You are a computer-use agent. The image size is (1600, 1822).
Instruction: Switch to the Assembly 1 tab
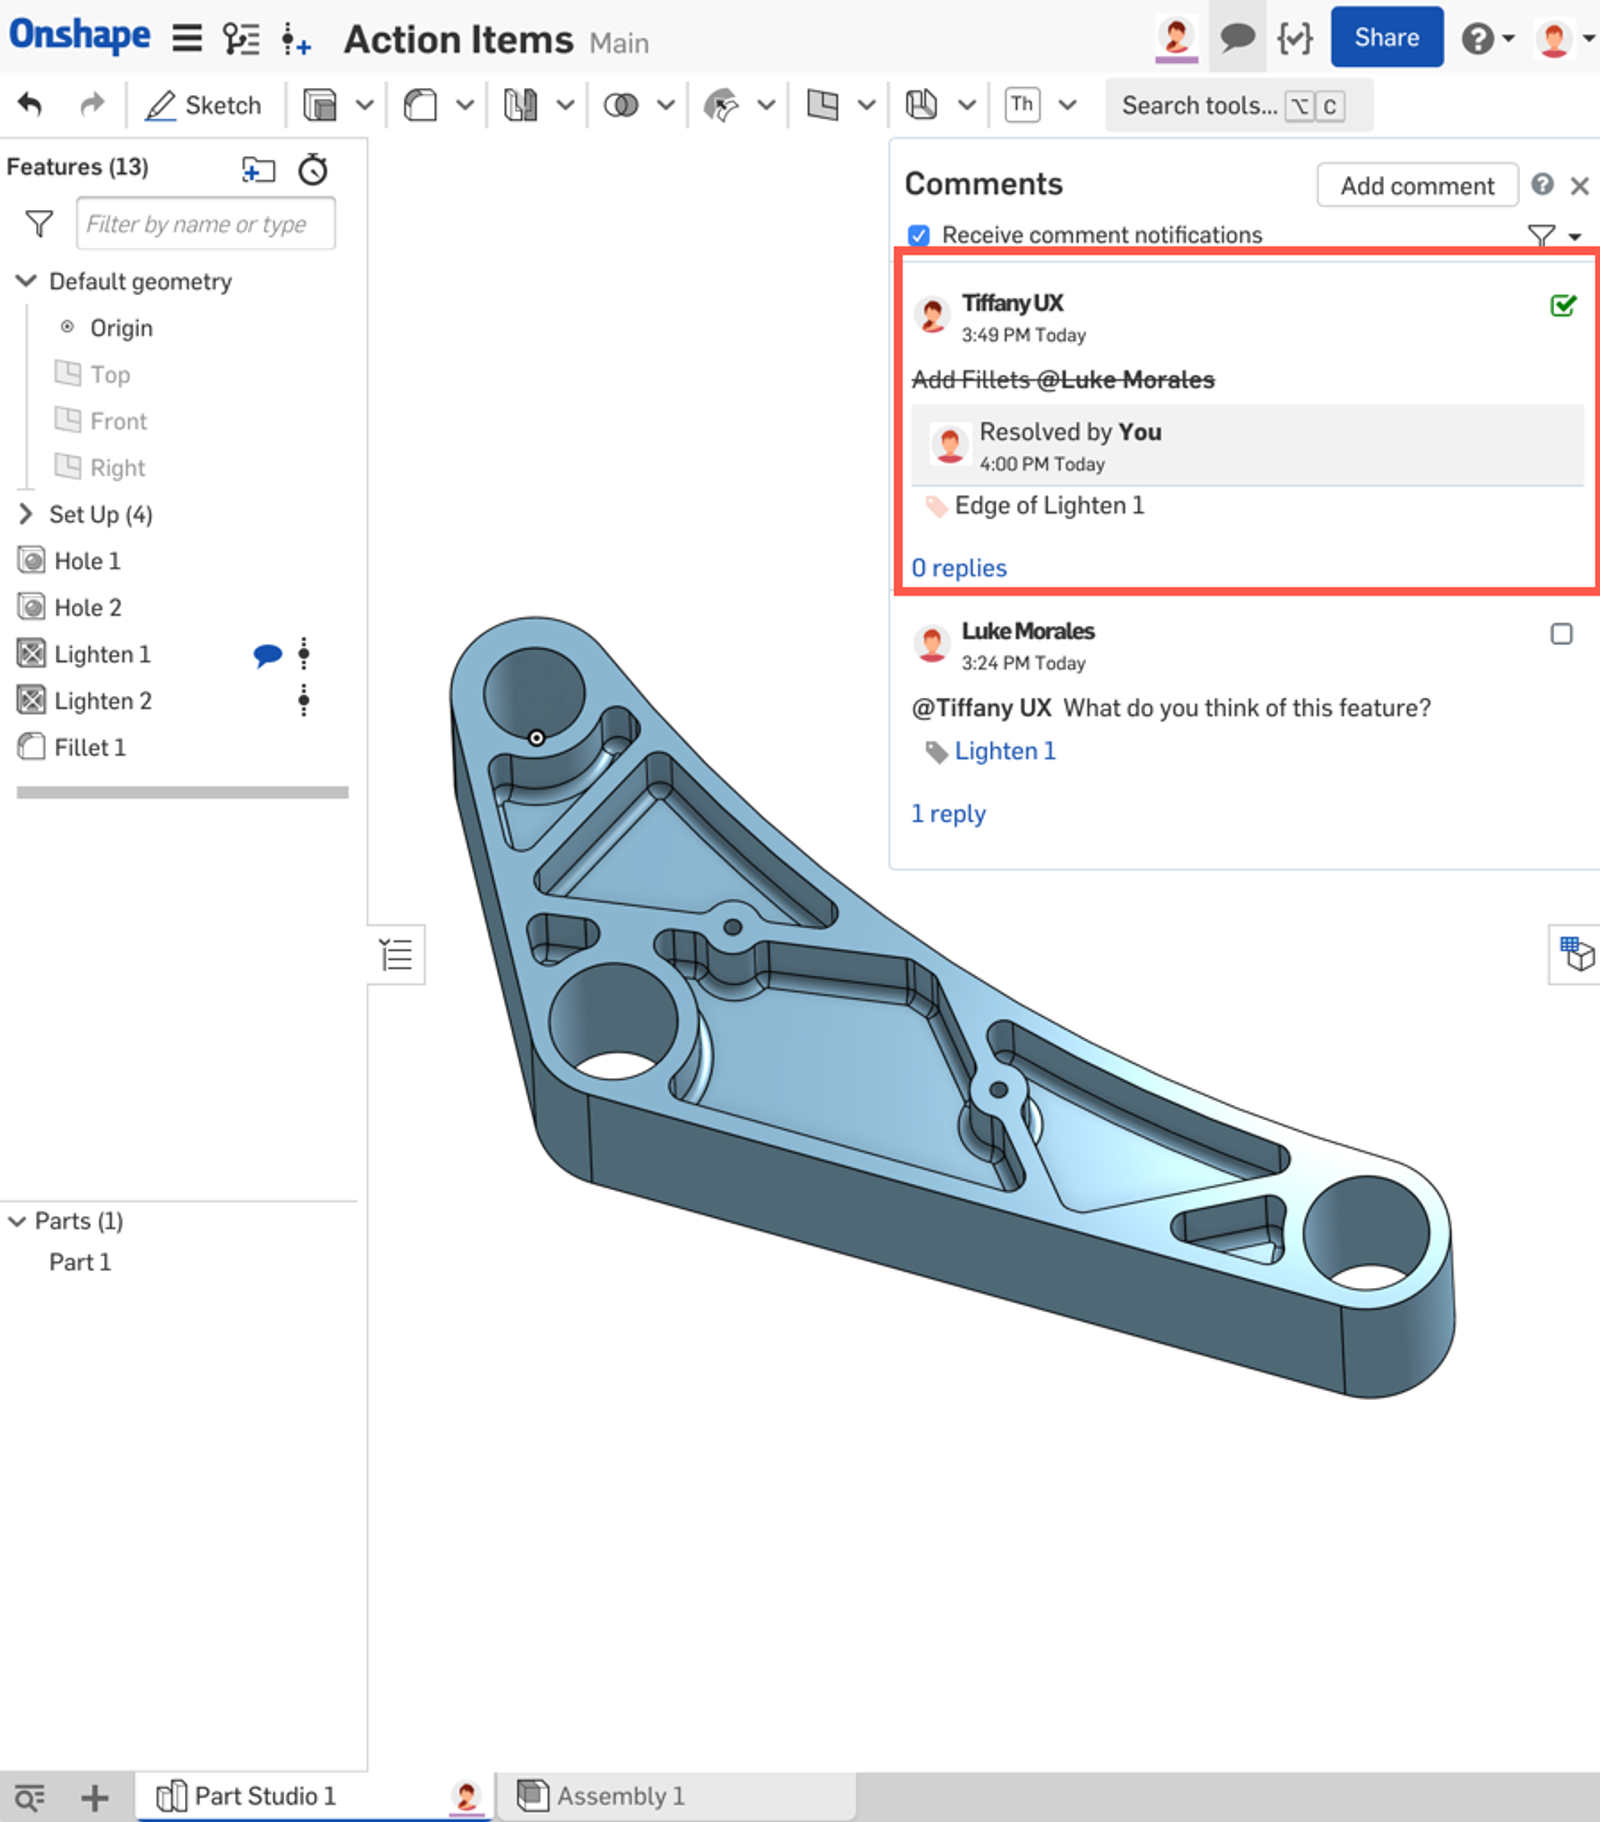click(x=620, y=1796)
